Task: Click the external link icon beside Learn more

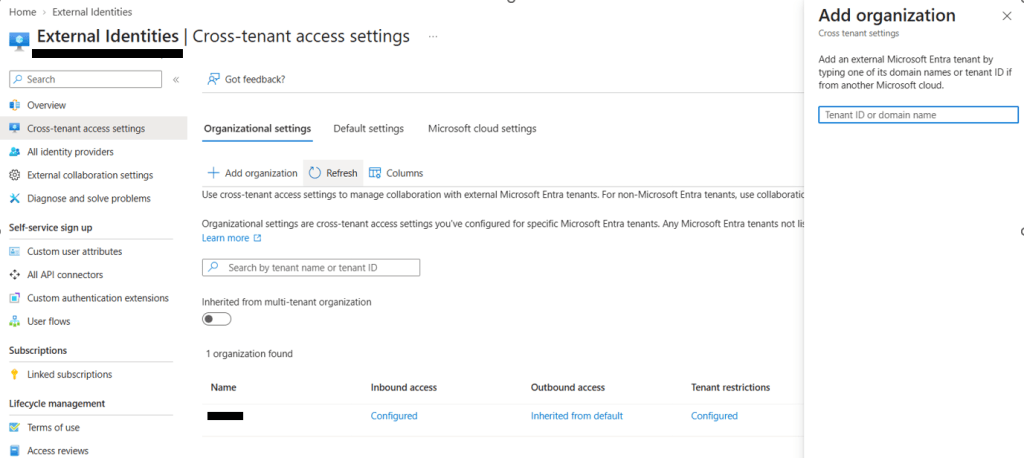Action: pyautogui.click(x=257, y=238)
